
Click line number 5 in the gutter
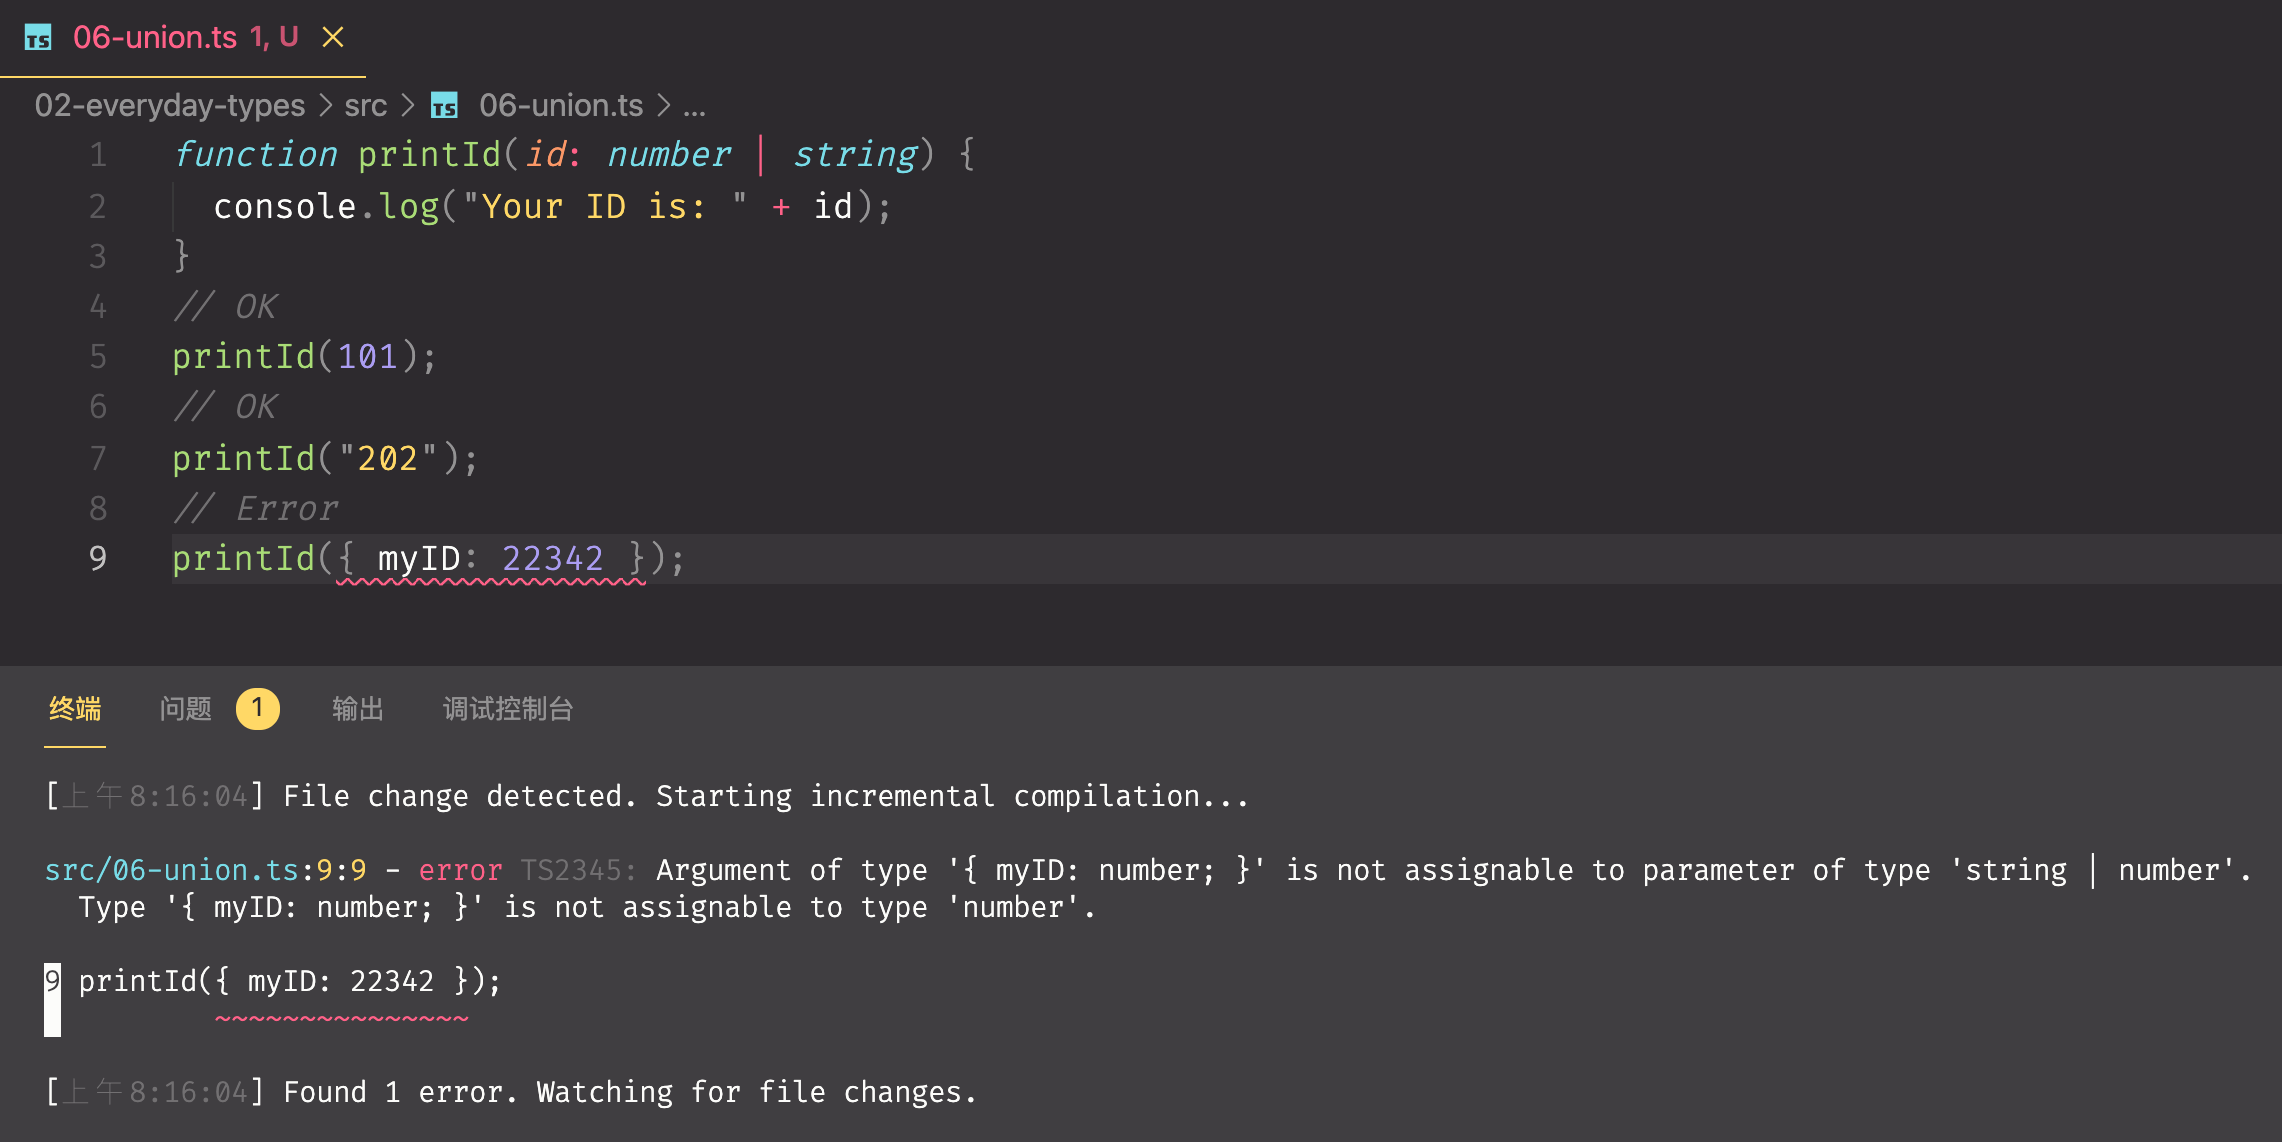[98, 357]
